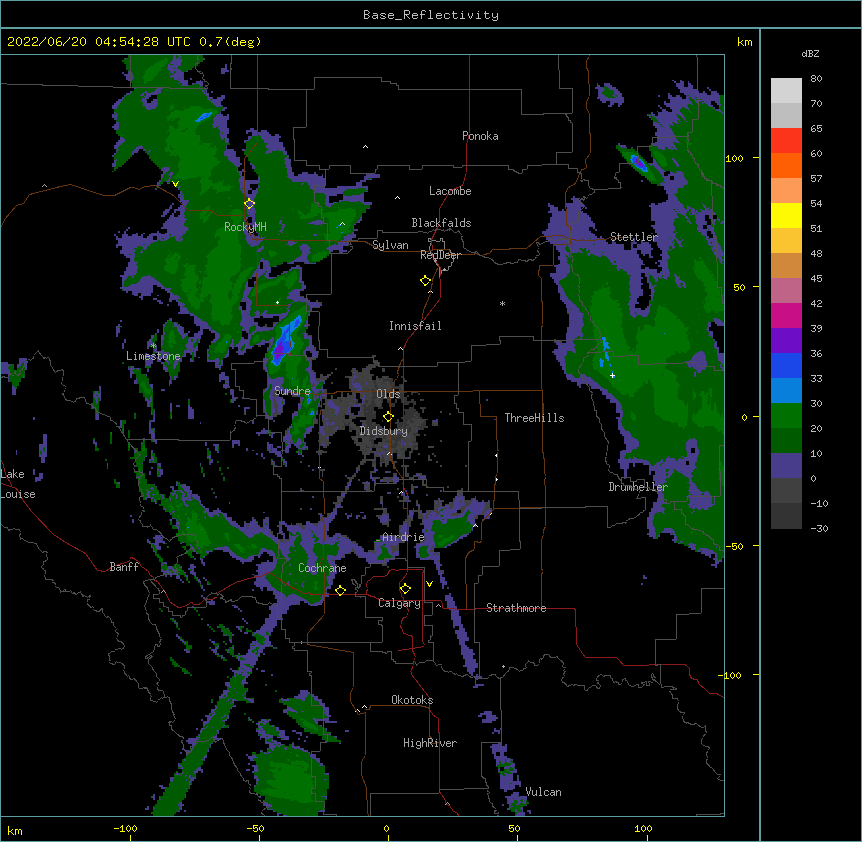Click the -50 tick on bottom axis

point(255,828)
